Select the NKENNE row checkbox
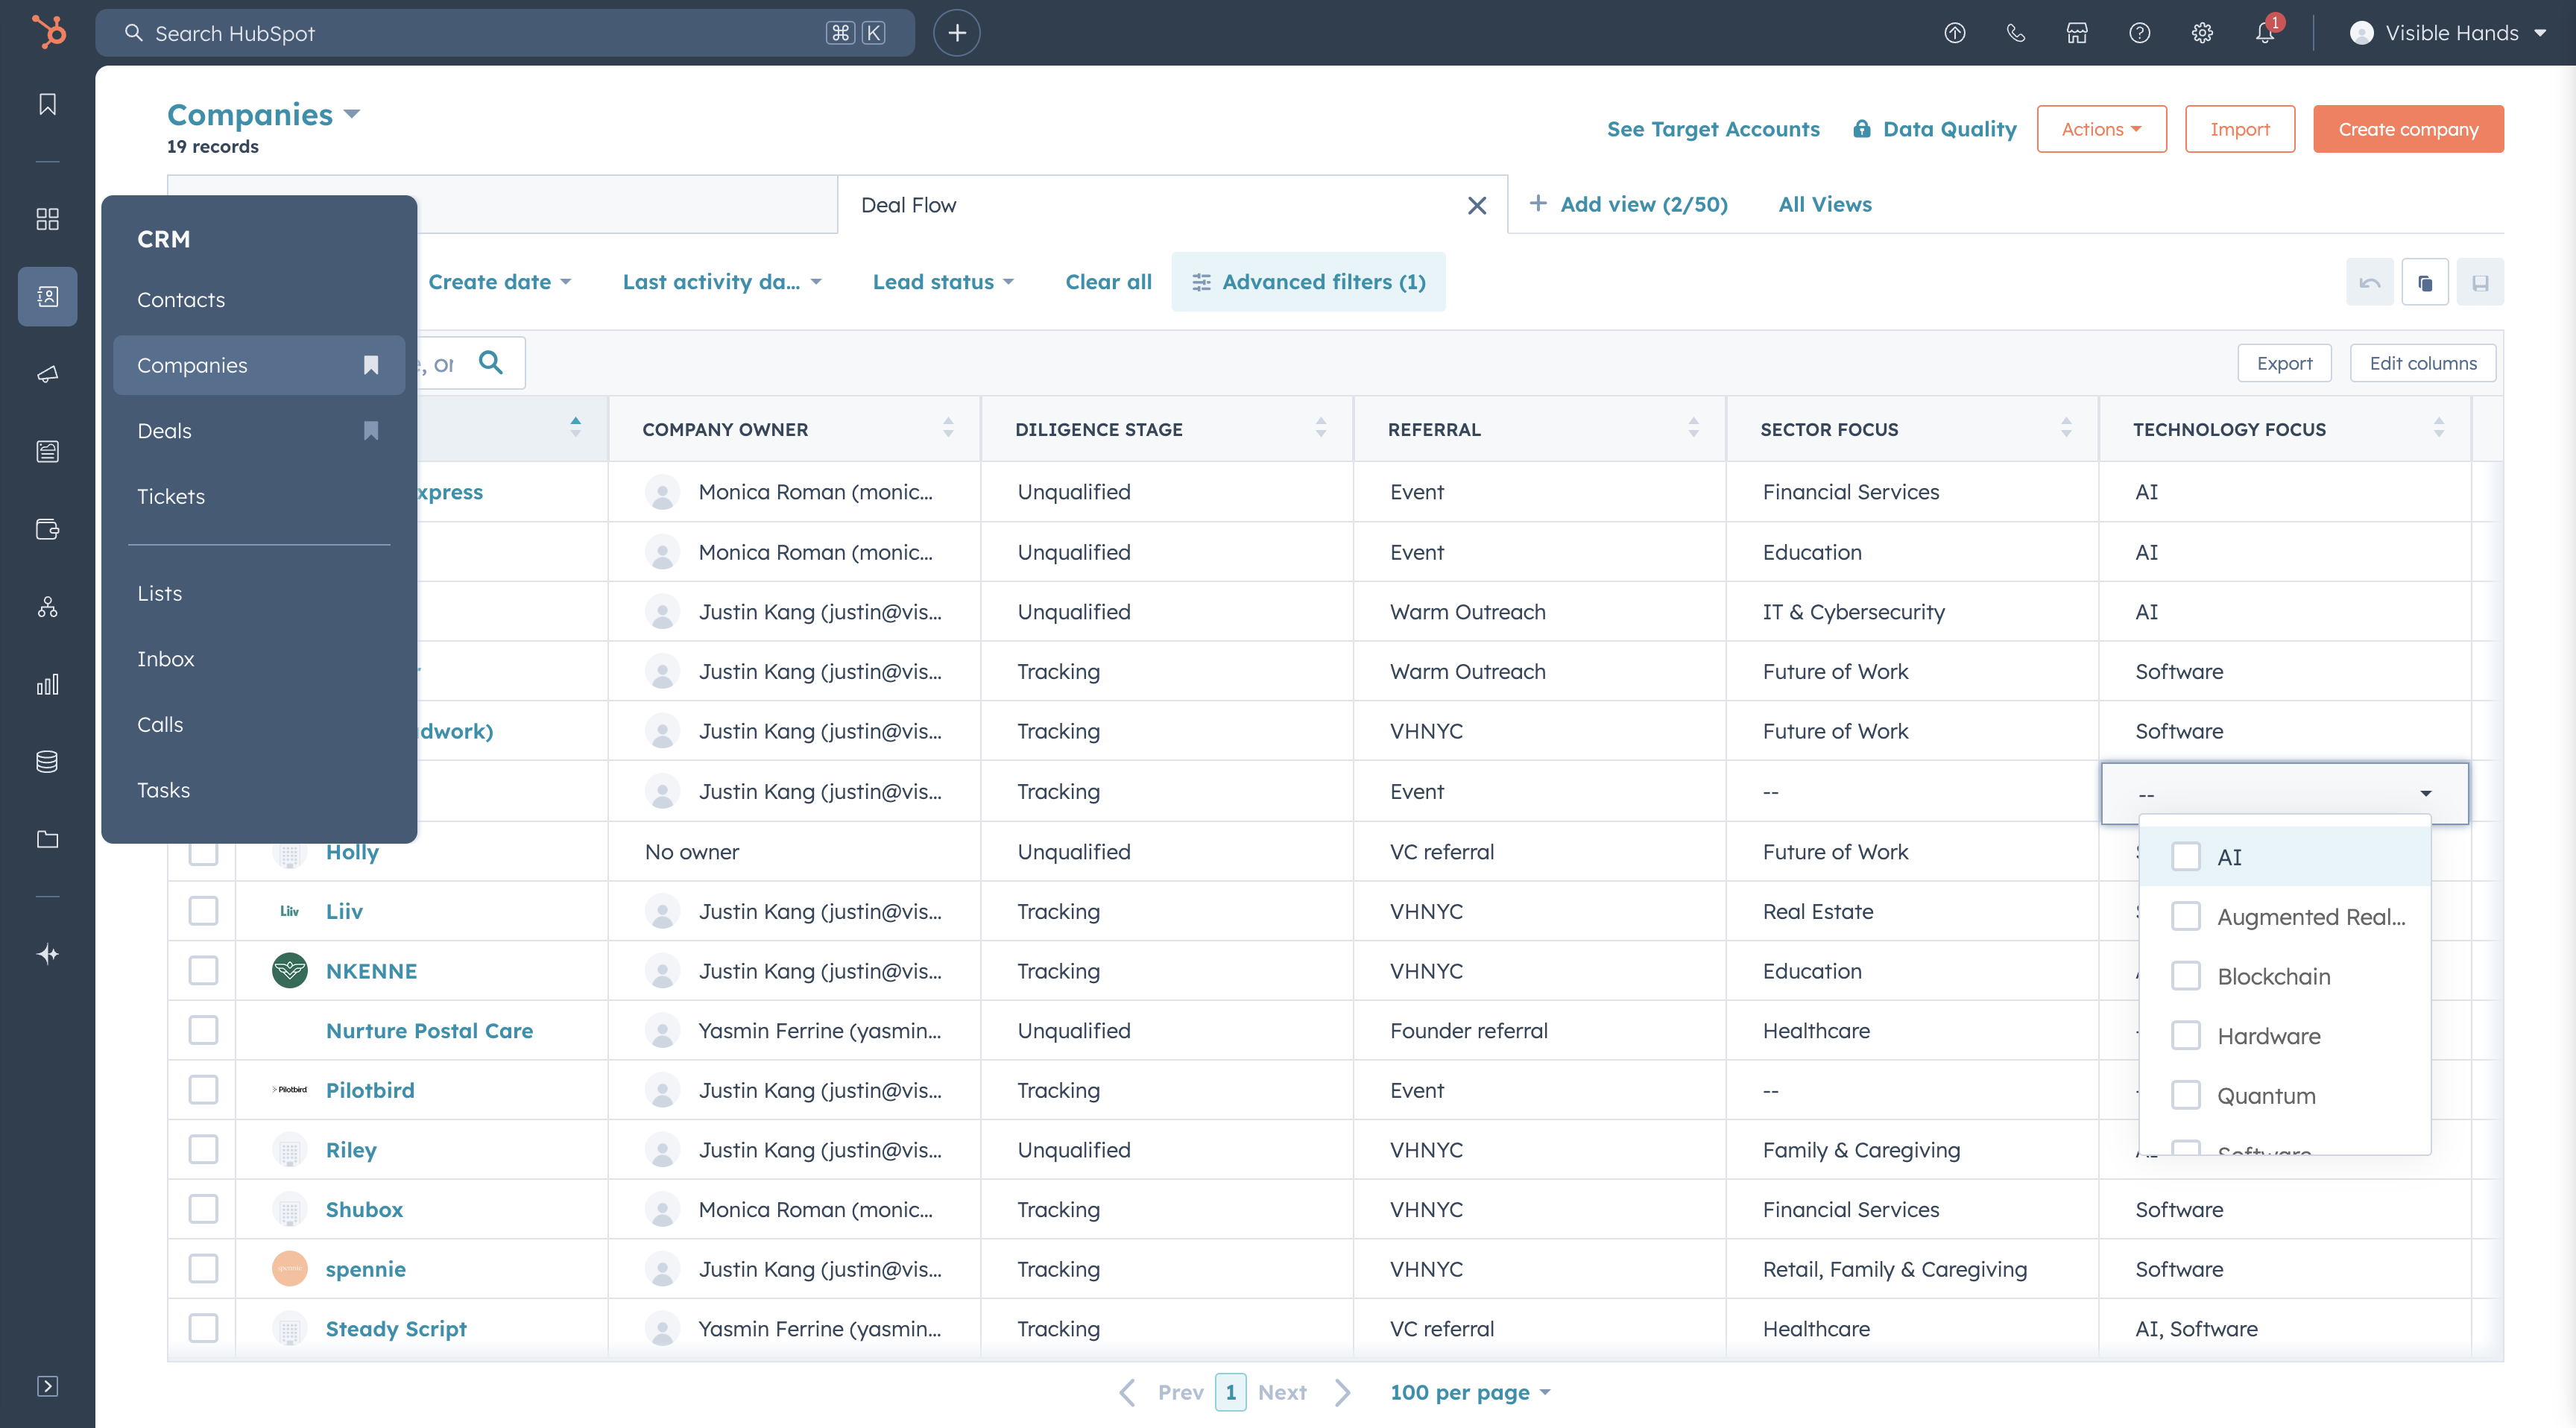2576x1428 pixels. coord(203,970)
